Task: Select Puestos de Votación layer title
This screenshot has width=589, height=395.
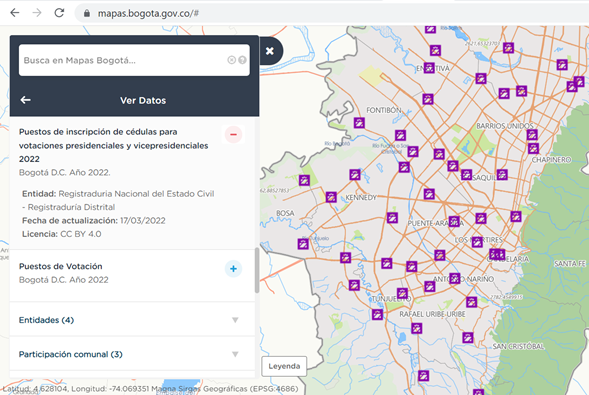Action: pos(60,266)
